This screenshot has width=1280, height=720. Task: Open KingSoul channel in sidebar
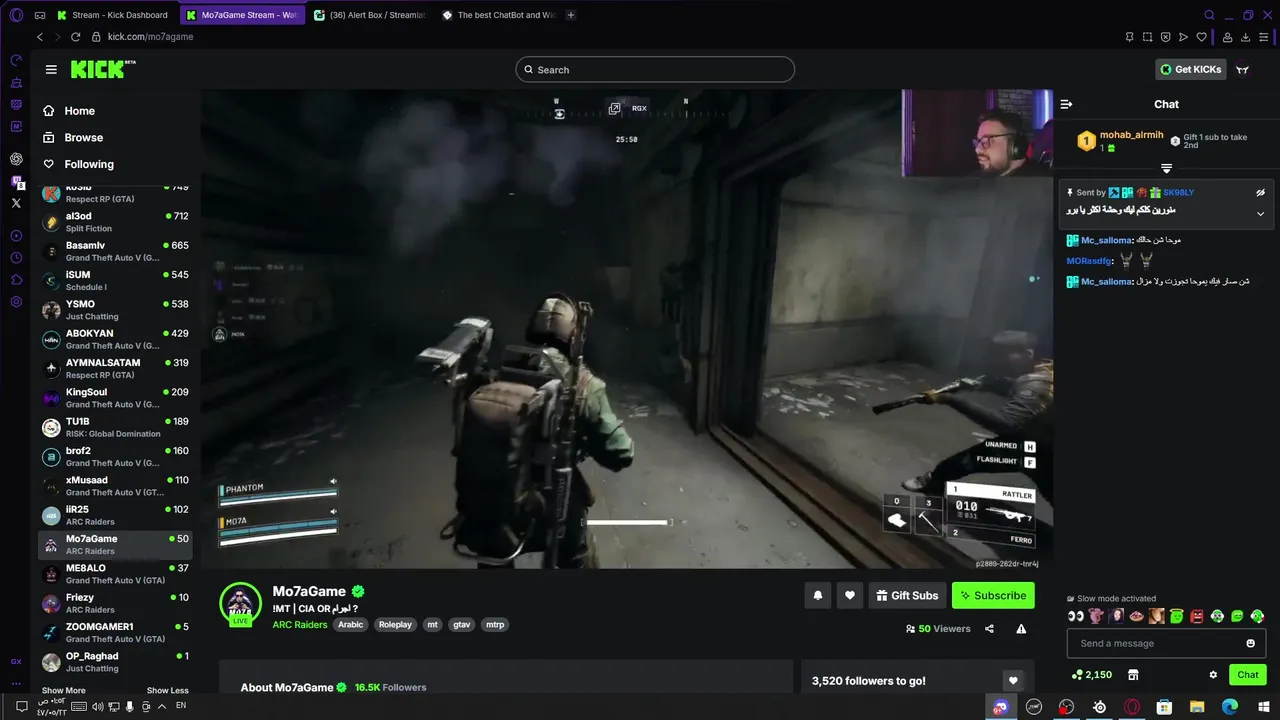[116, 398]
